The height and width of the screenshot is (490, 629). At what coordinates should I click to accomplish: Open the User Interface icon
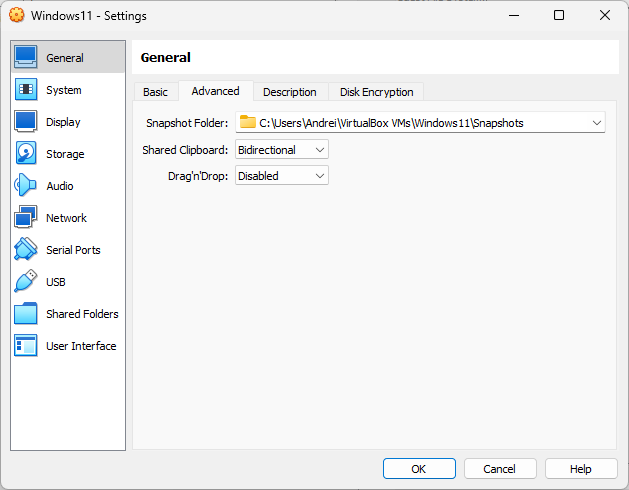[x=26, y=346]
